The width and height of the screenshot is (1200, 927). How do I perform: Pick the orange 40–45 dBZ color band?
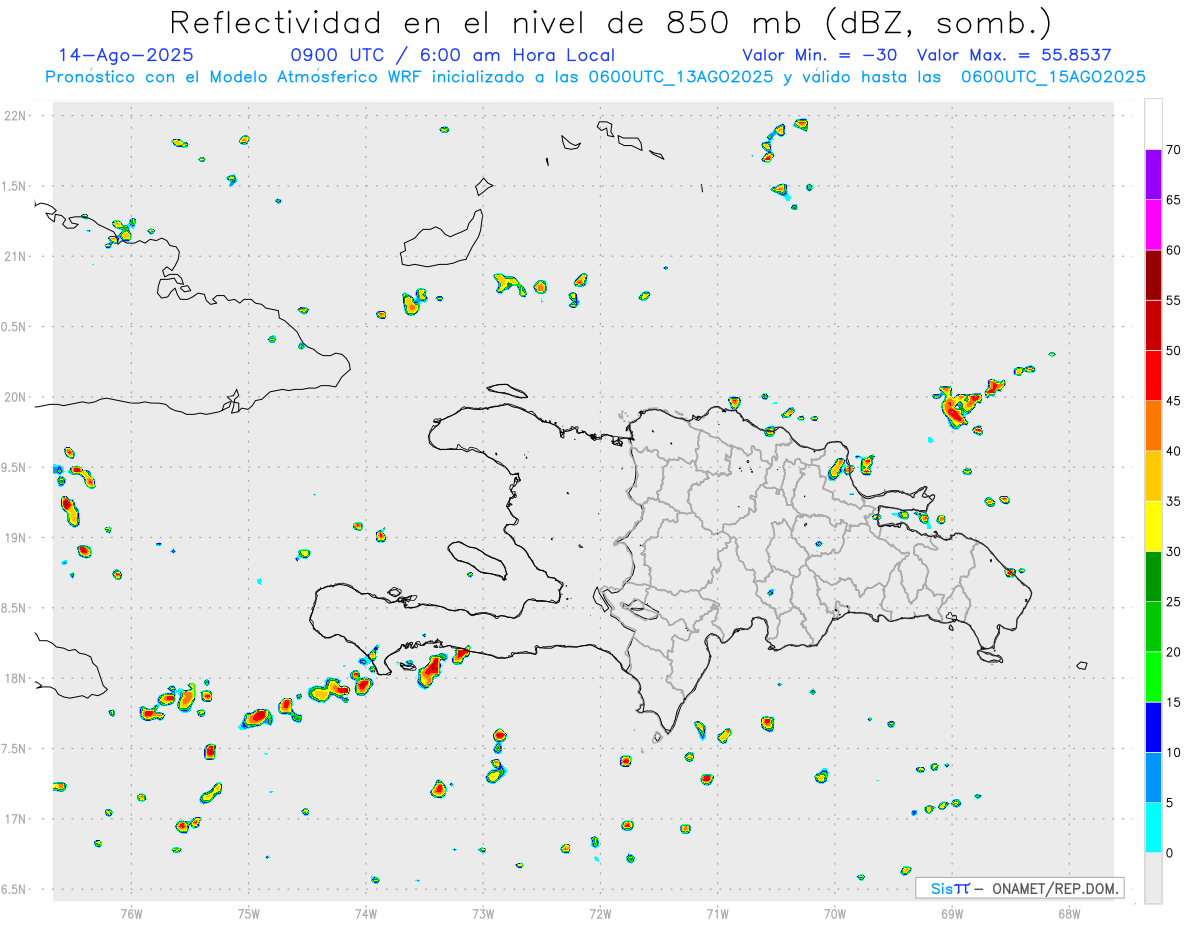(1153, 425)
